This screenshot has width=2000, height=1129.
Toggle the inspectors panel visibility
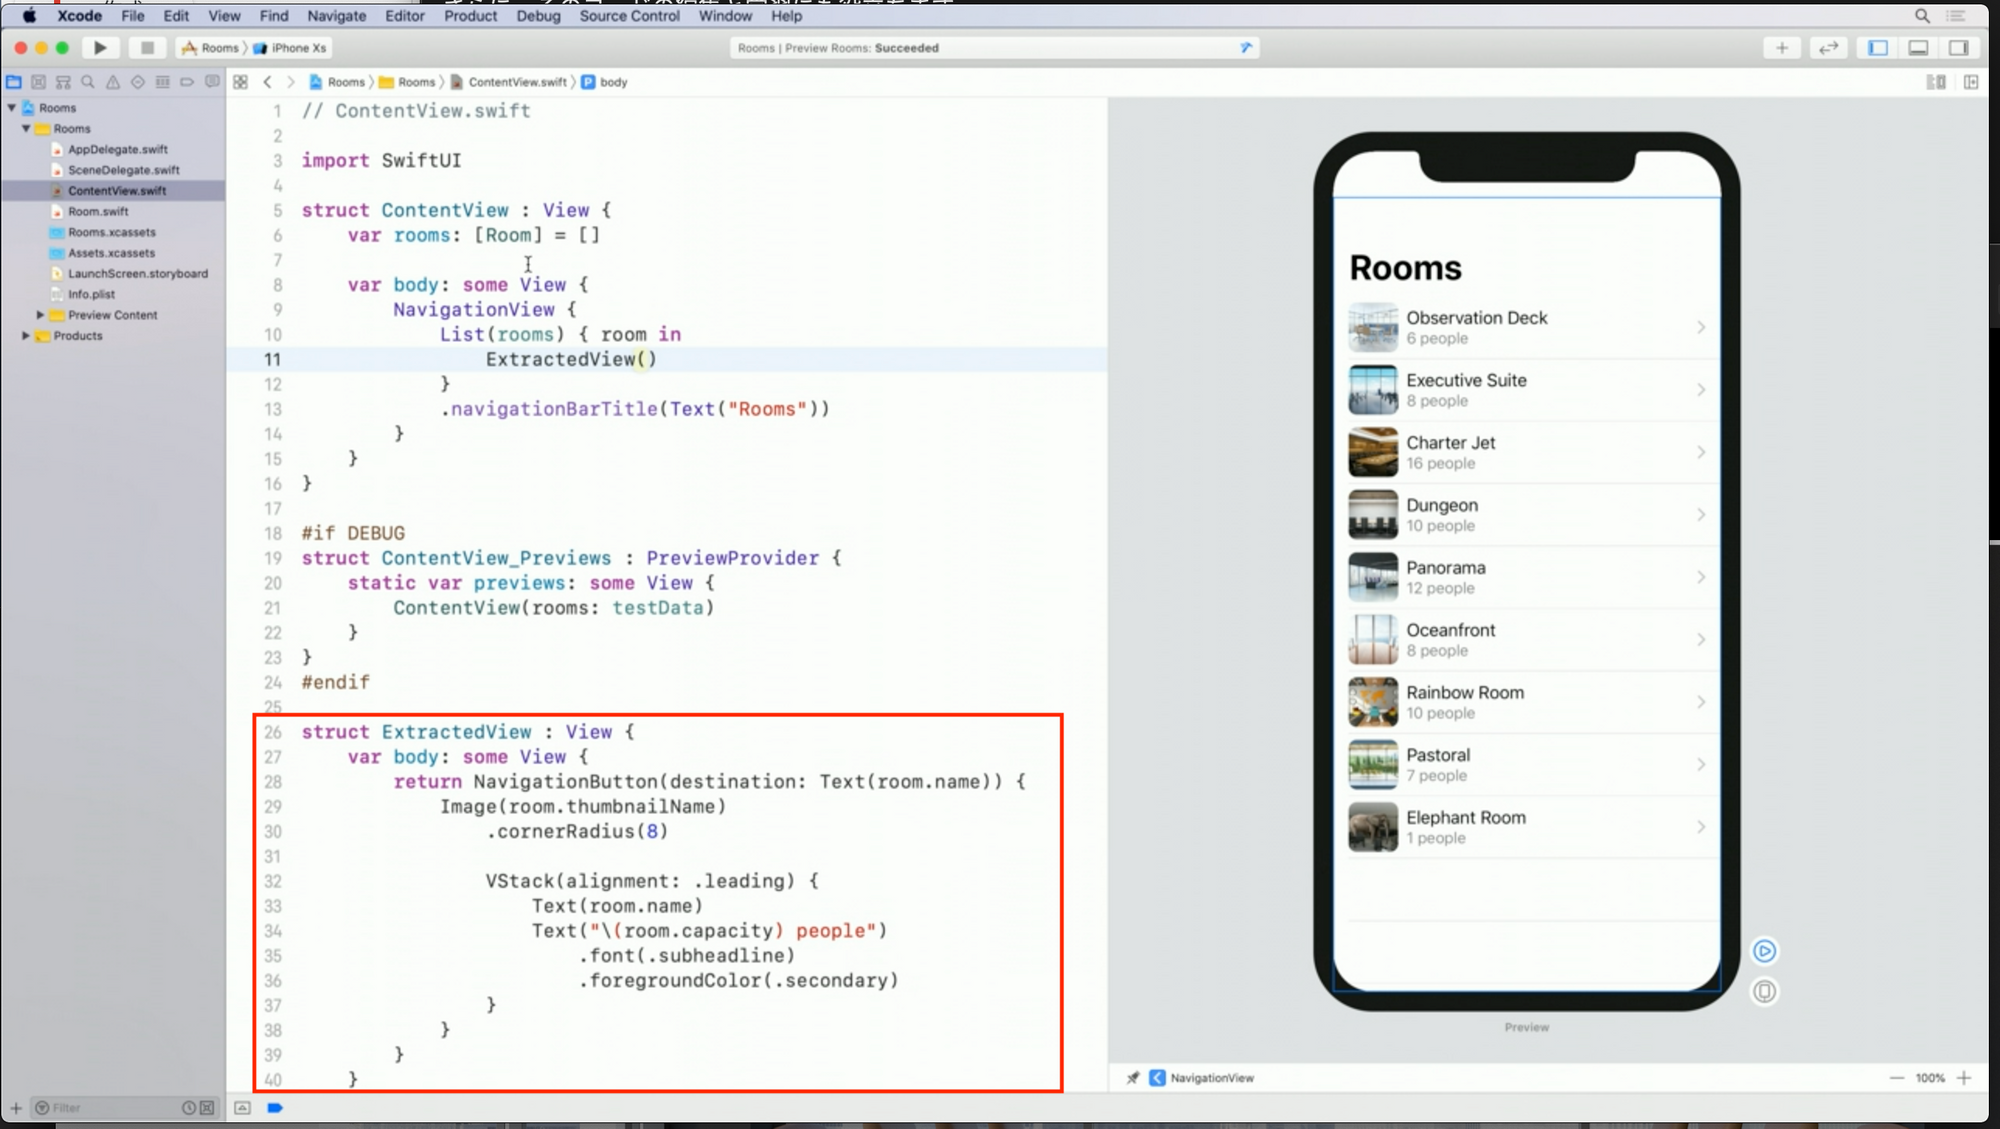coord(1958,47)
